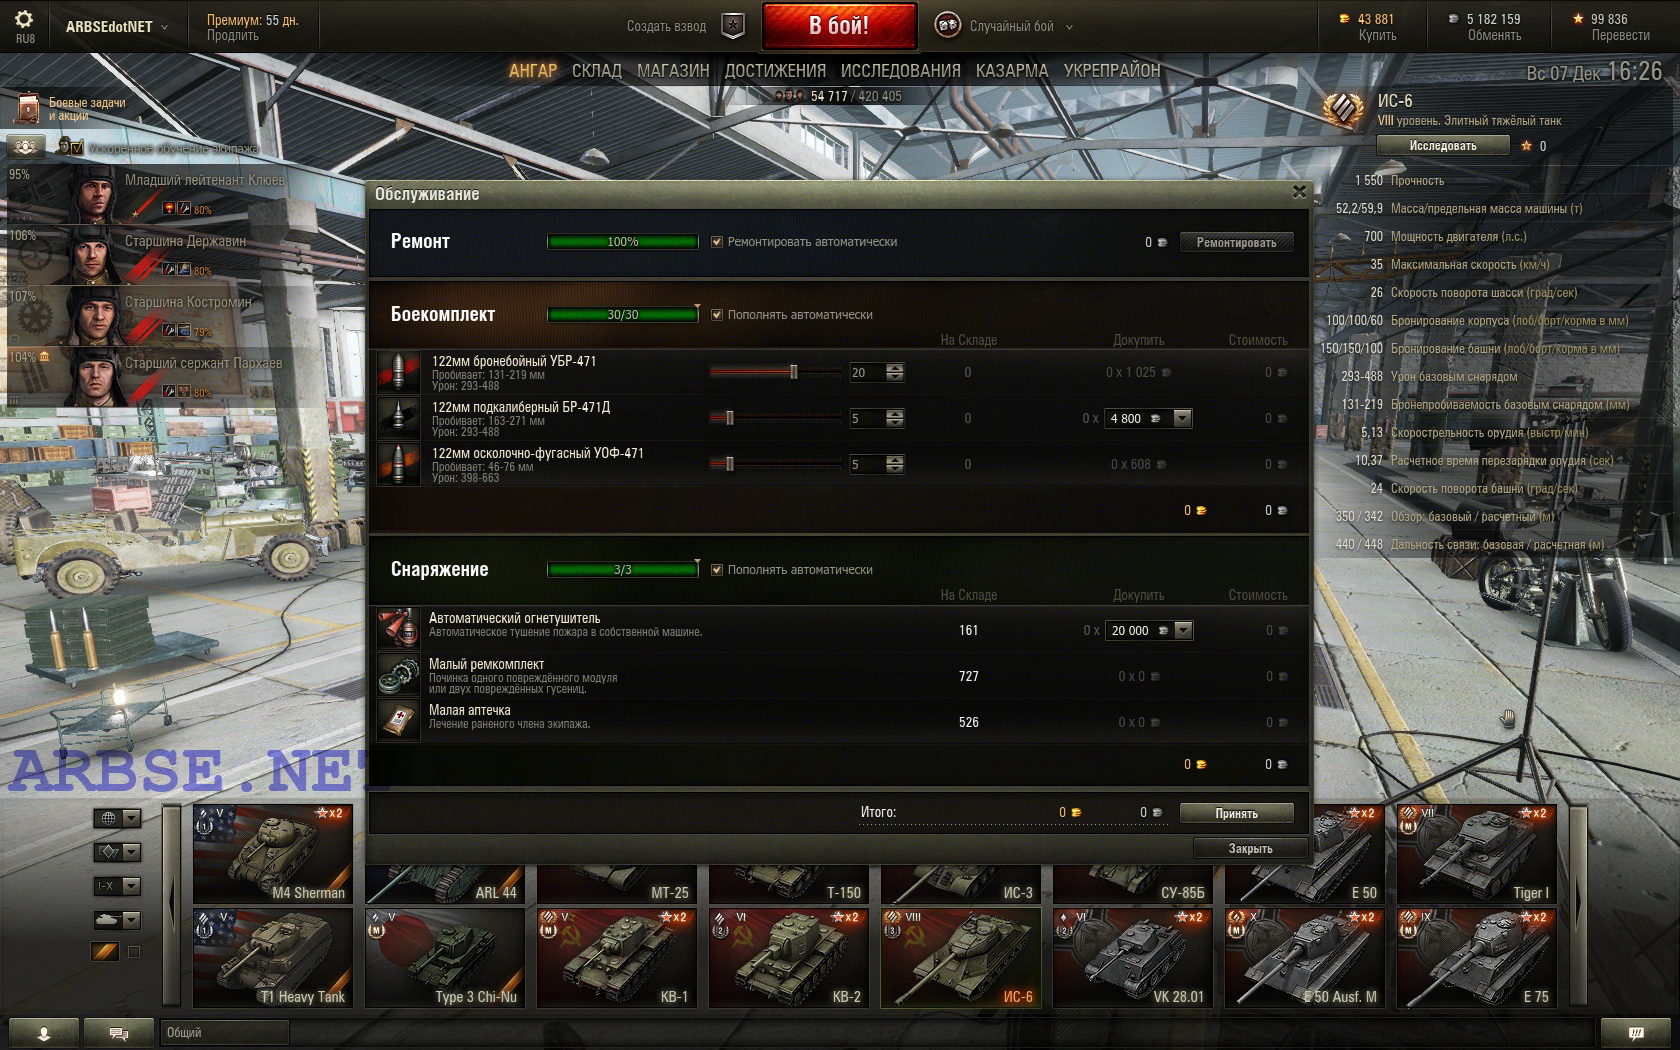Adjust the УБР-471 shell quantity slider
Screen dimensions: 1680x1050
click(x=776, y=372)
